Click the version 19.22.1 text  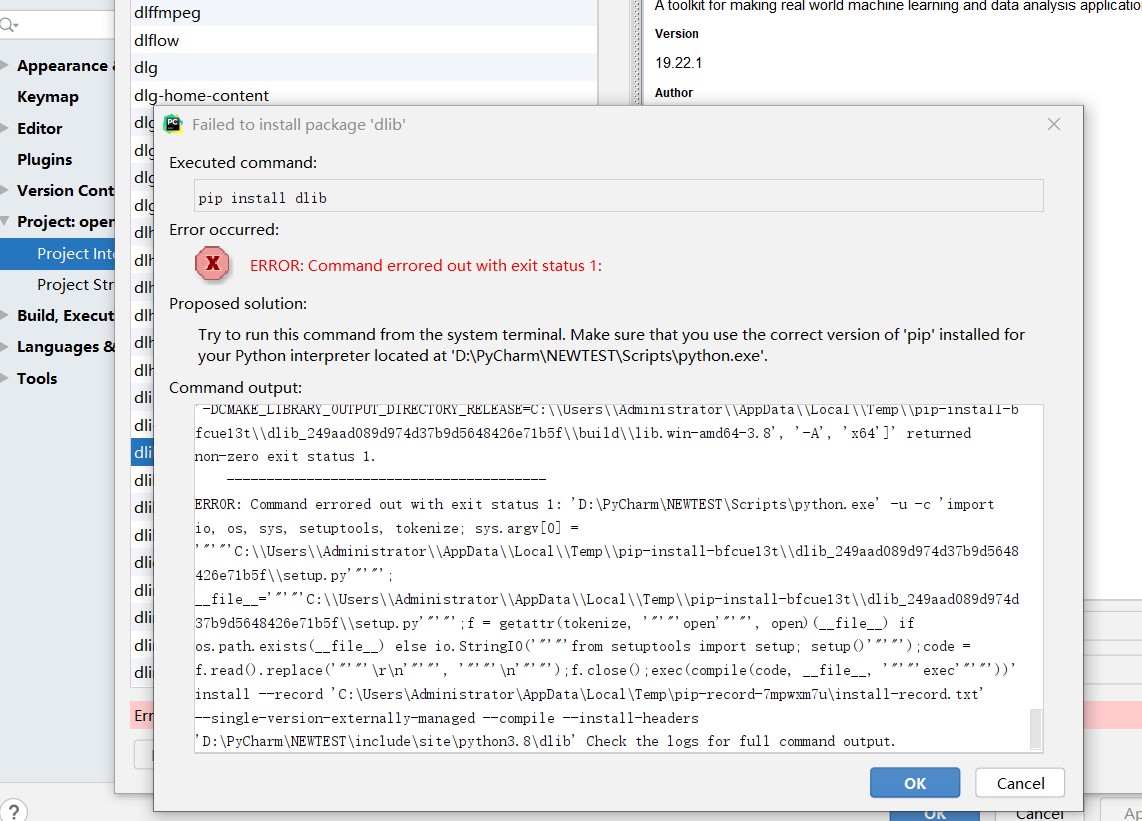(x=678, y=63)
